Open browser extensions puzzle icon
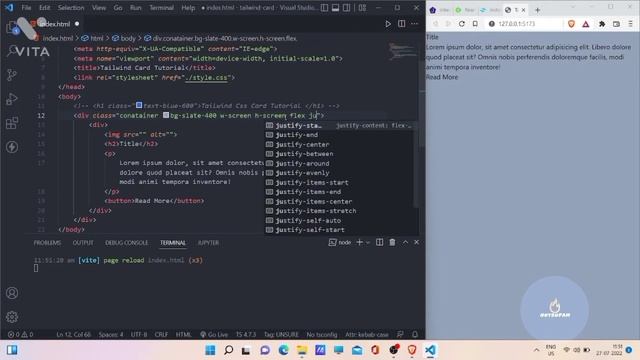 click(x=602, y=24)
